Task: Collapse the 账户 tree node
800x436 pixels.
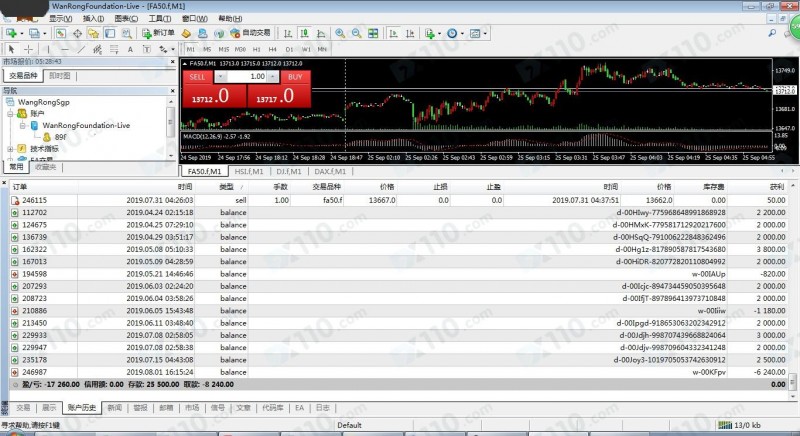Action: tap(9, 114)
